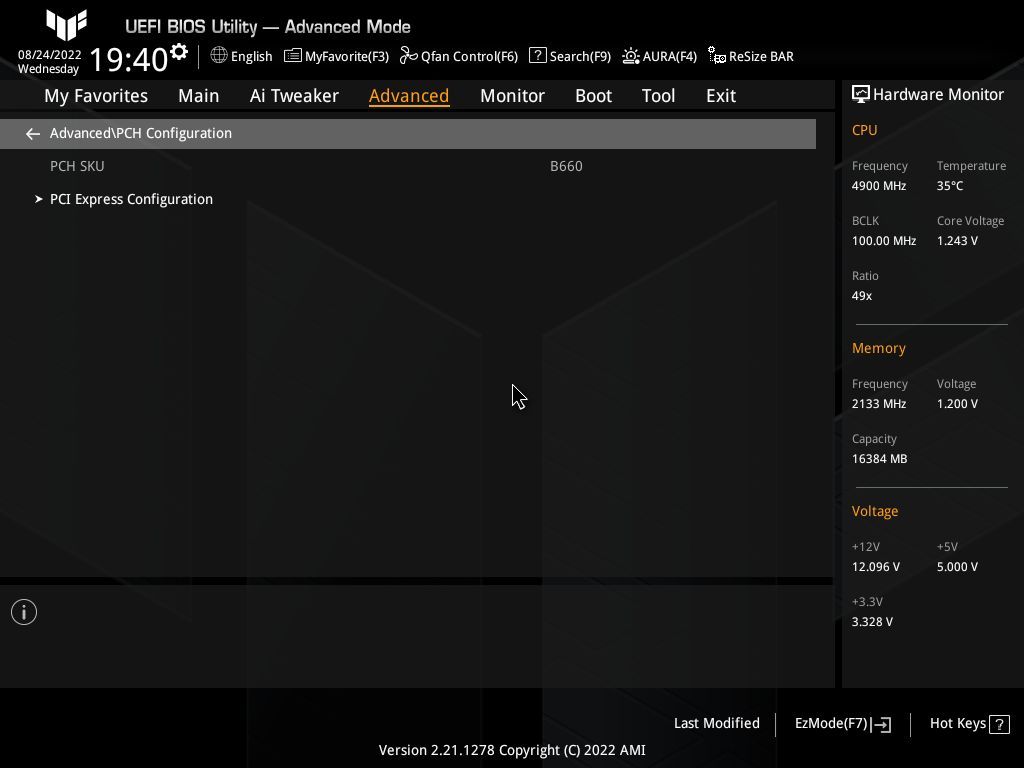
Task: Click Qfan Control(F6) label
Action: click(x=469, y=57)
